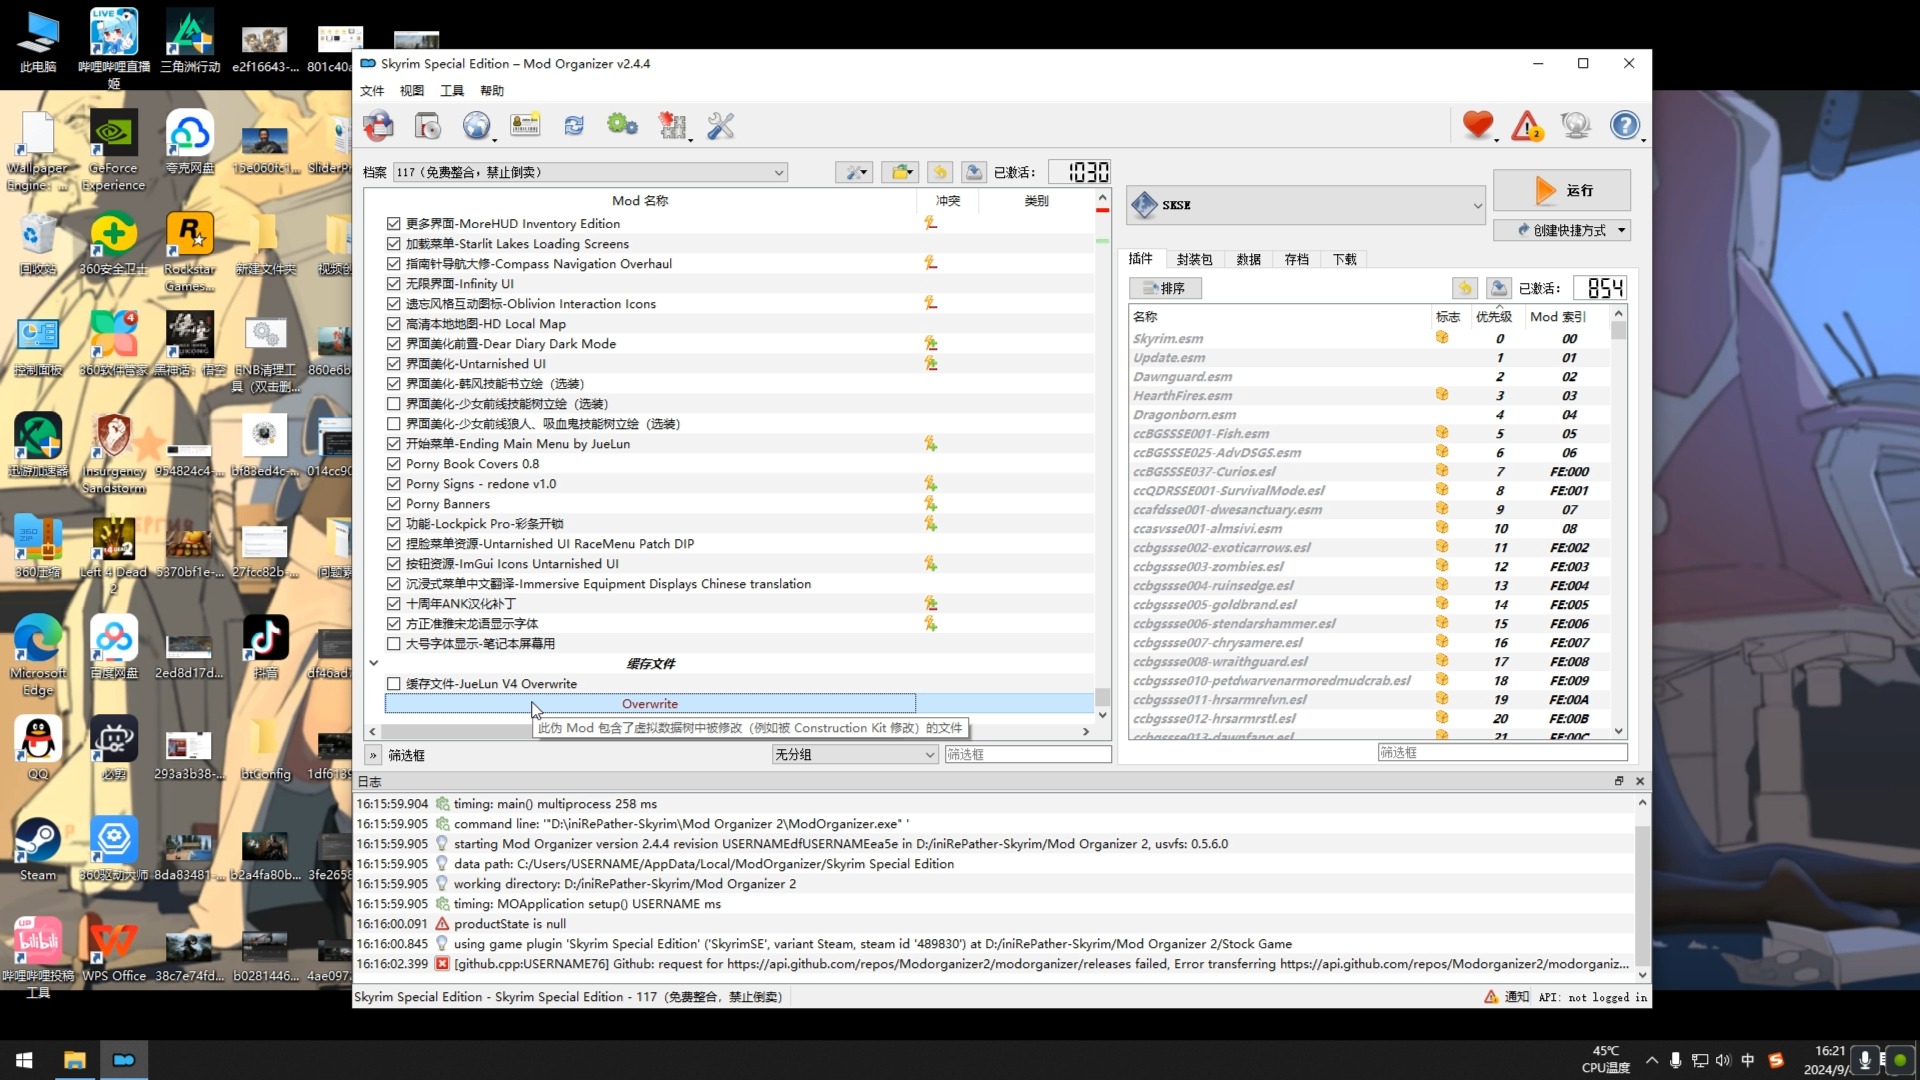
Task: Open the 档案 profile dropdown
Action: tap(590, 172)
